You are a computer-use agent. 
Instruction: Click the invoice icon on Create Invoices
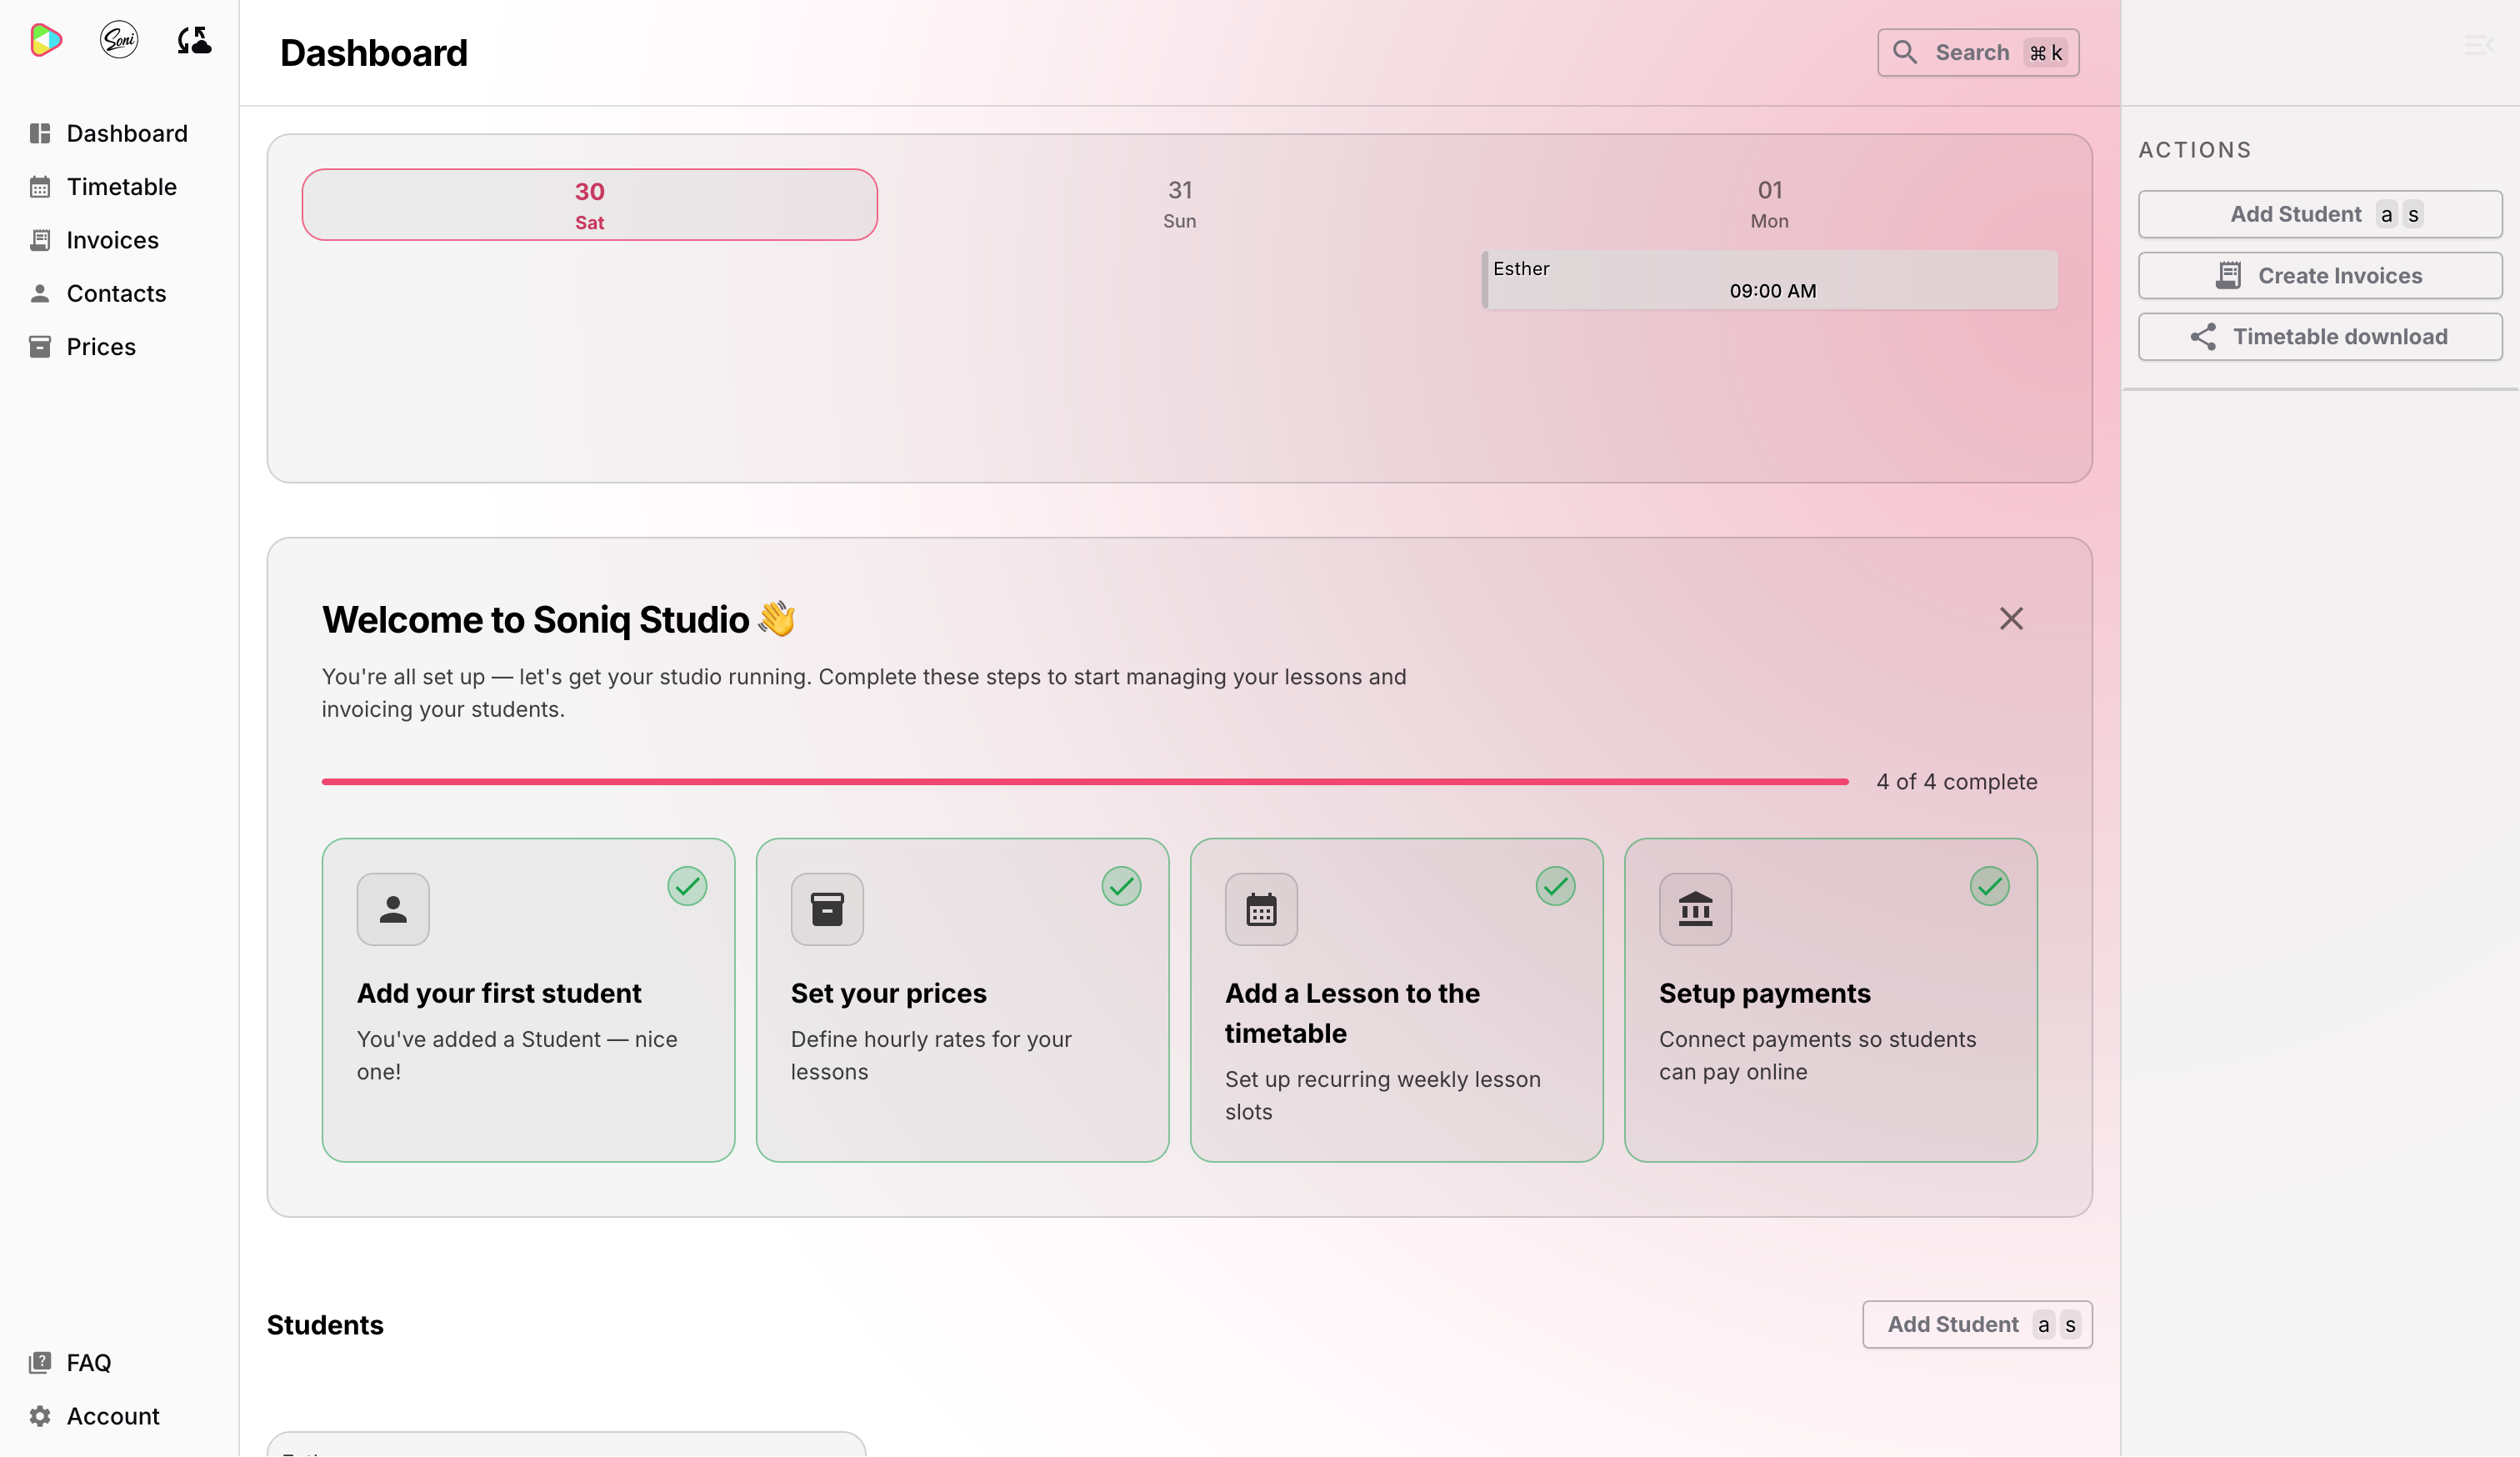click(x=2228, y=275)
